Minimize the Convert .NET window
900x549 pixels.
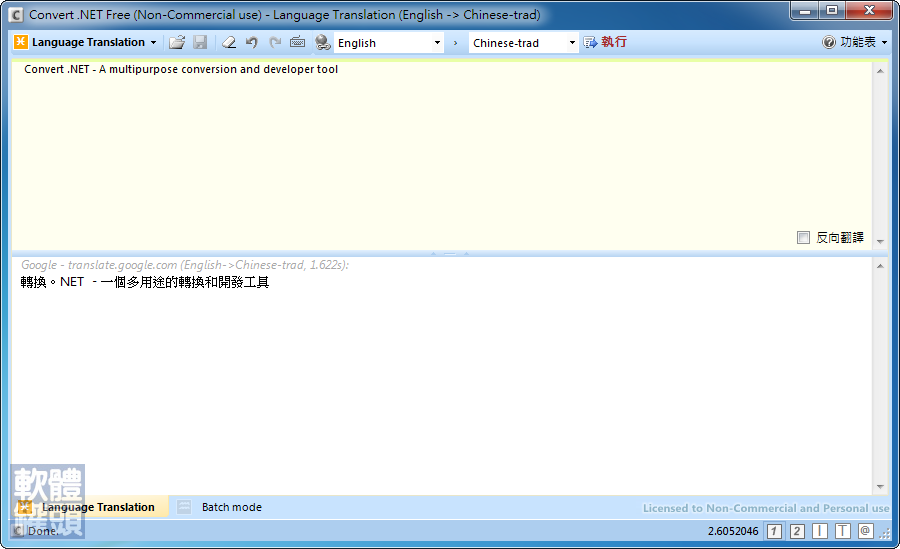pyautogui.click(x=805, y=10)
